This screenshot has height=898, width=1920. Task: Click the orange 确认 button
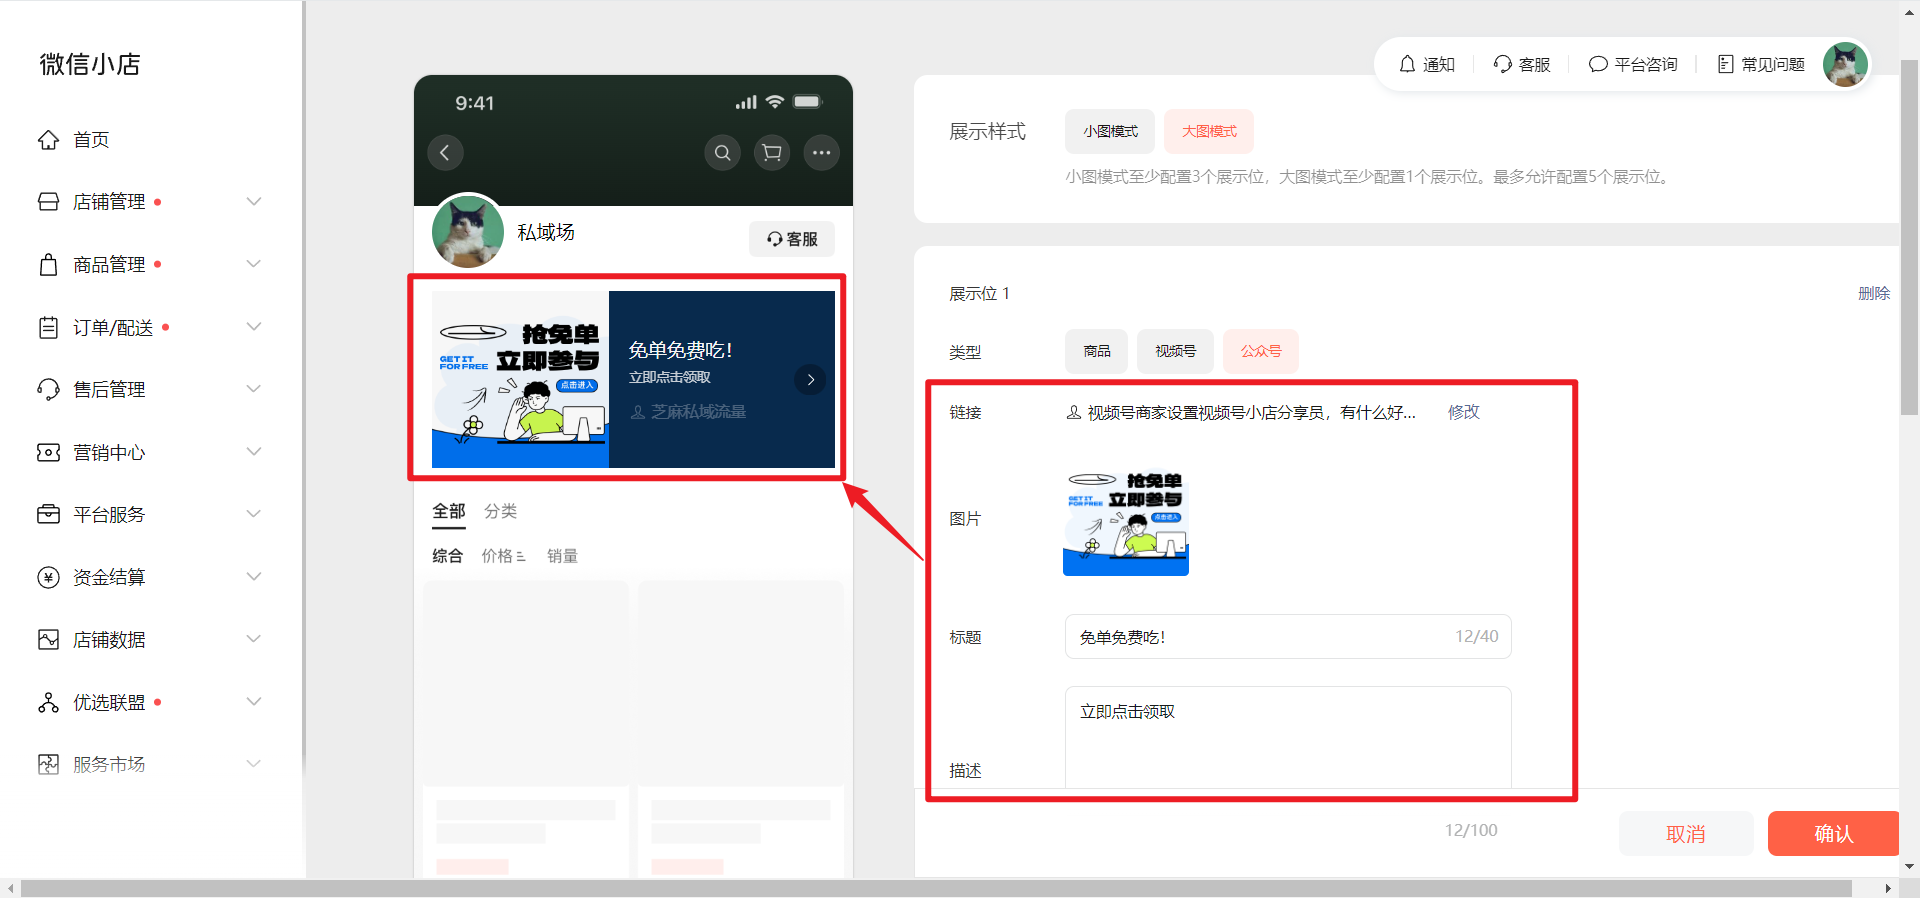[x=1833, y=834]
